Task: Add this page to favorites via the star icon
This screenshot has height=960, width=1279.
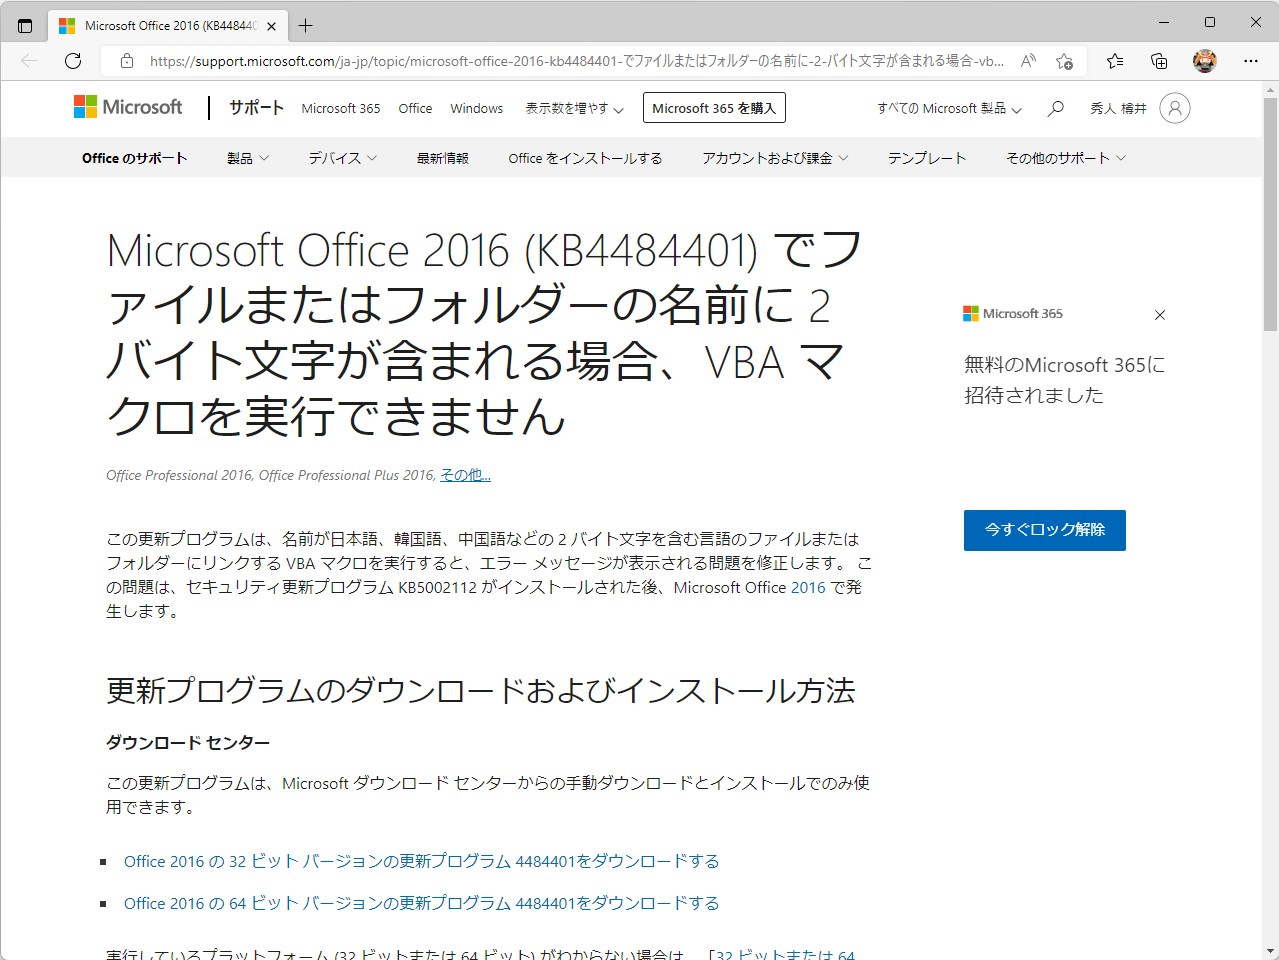Action: point(1064,60)
